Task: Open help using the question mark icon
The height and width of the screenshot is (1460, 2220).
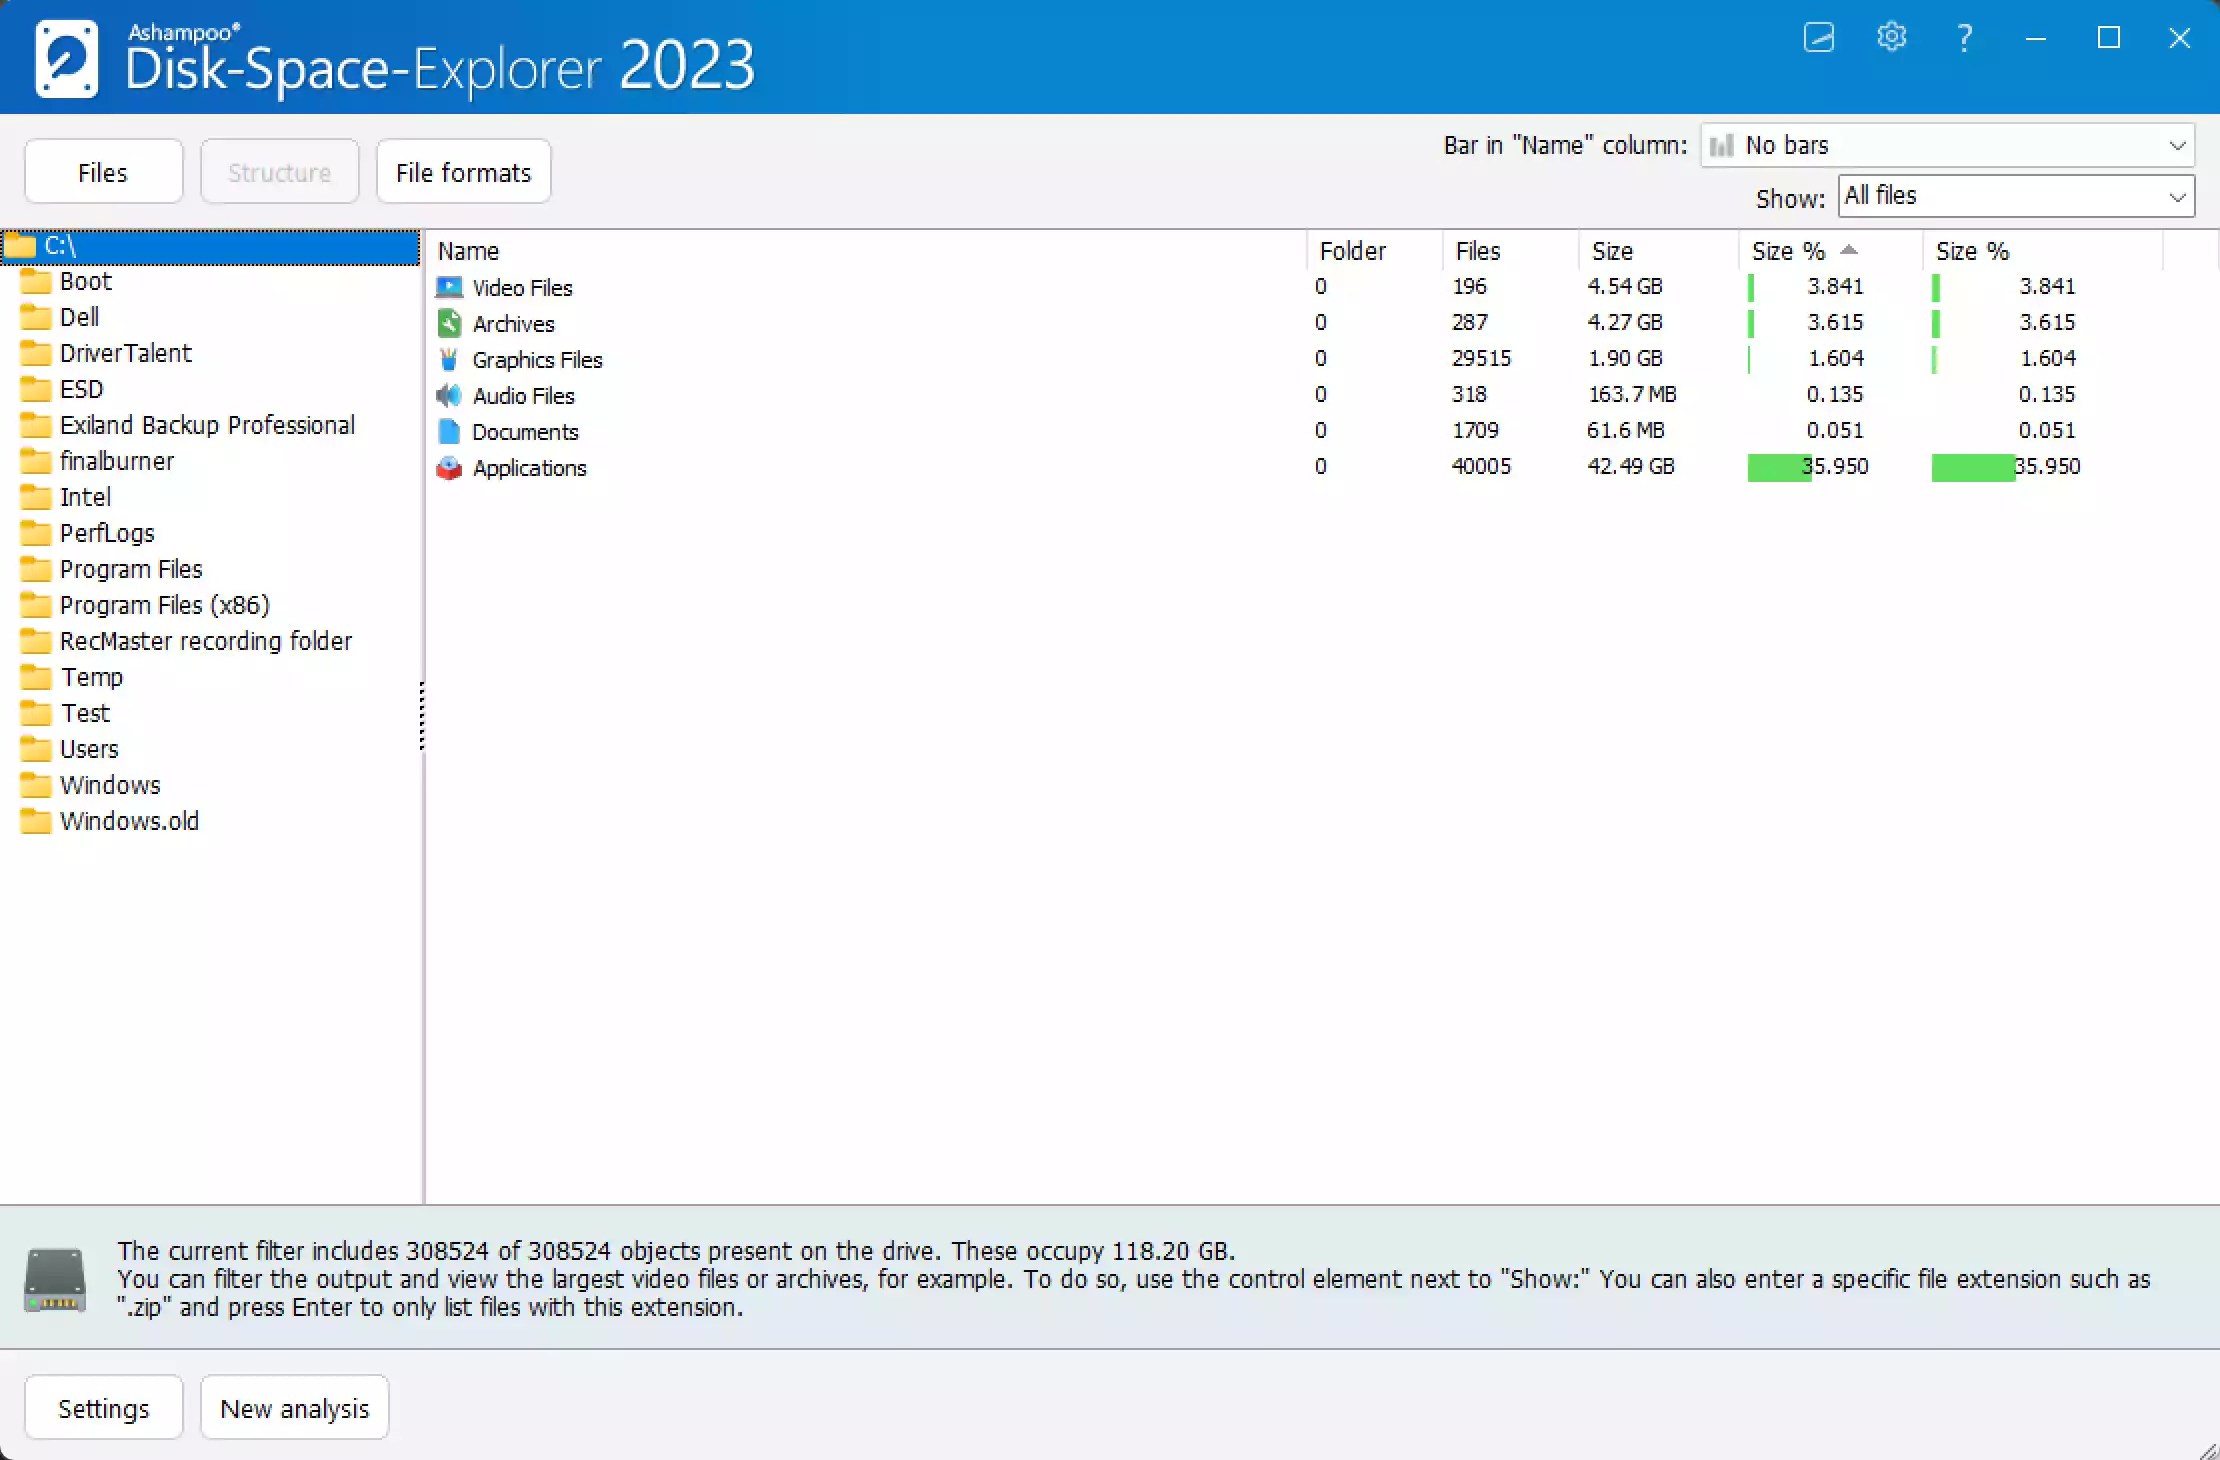Action: [x=1963, y=38]
